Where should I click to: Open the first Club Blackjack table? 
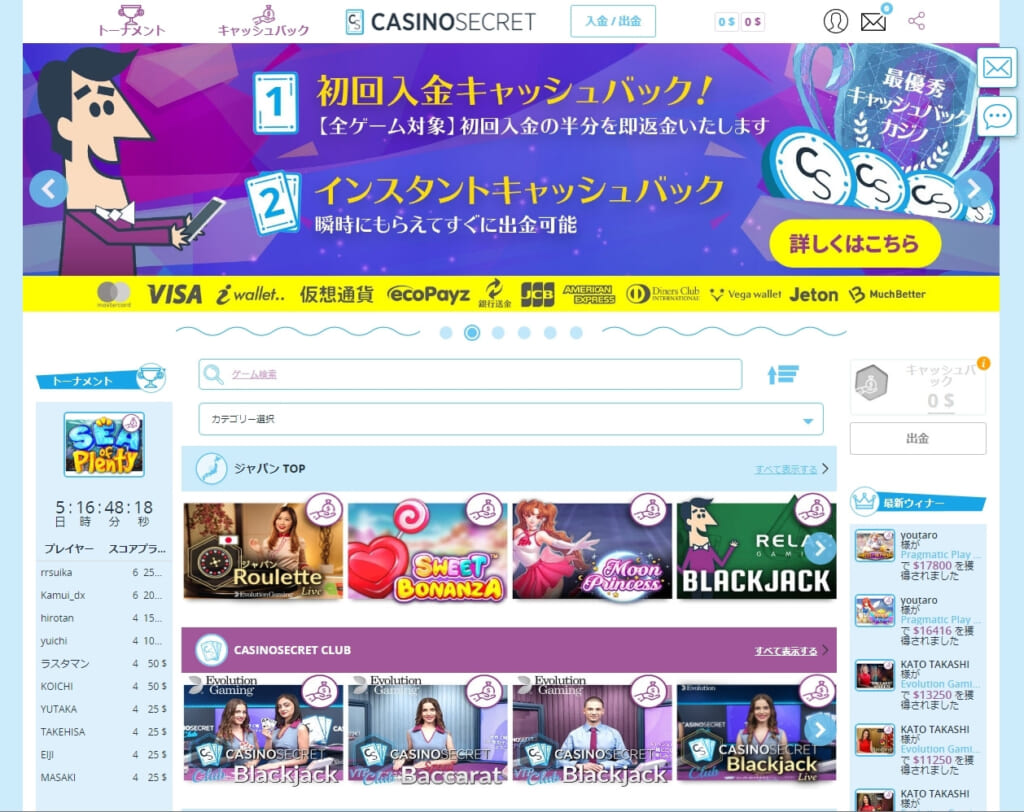[x=263, y=732]
